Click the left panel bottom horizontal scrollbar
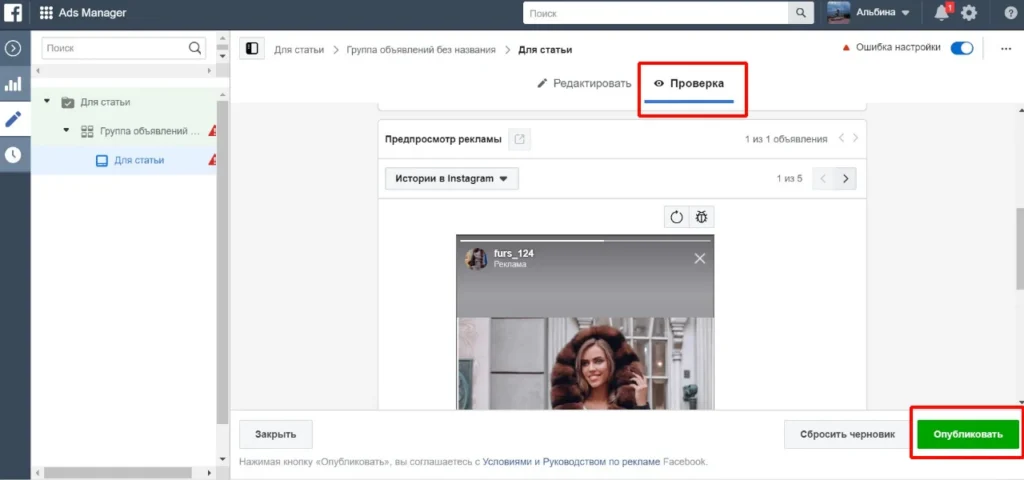 tap(118, 472)
